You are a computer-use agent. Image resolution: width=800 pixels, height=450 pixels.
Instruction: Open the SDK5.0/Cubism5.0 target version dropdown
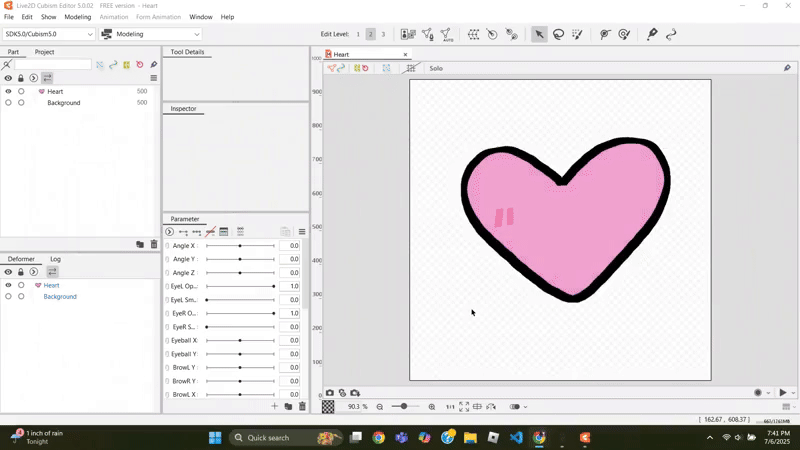click(x=48, y=34)
